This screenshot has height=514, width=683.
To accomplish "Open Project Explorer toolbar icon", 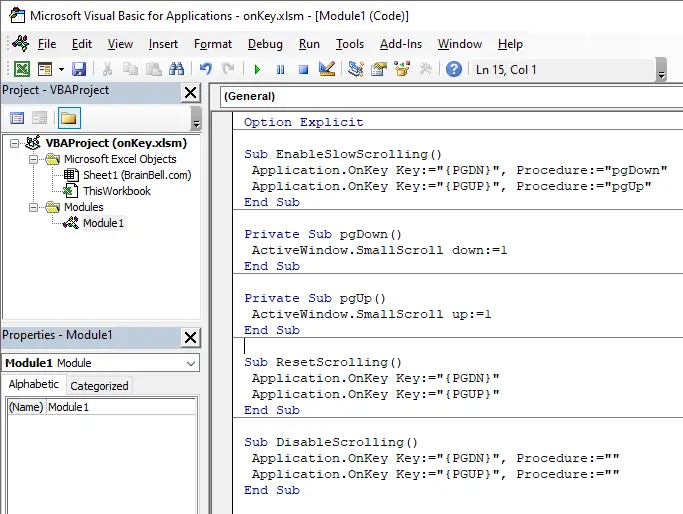I will [x=356, y=69].
